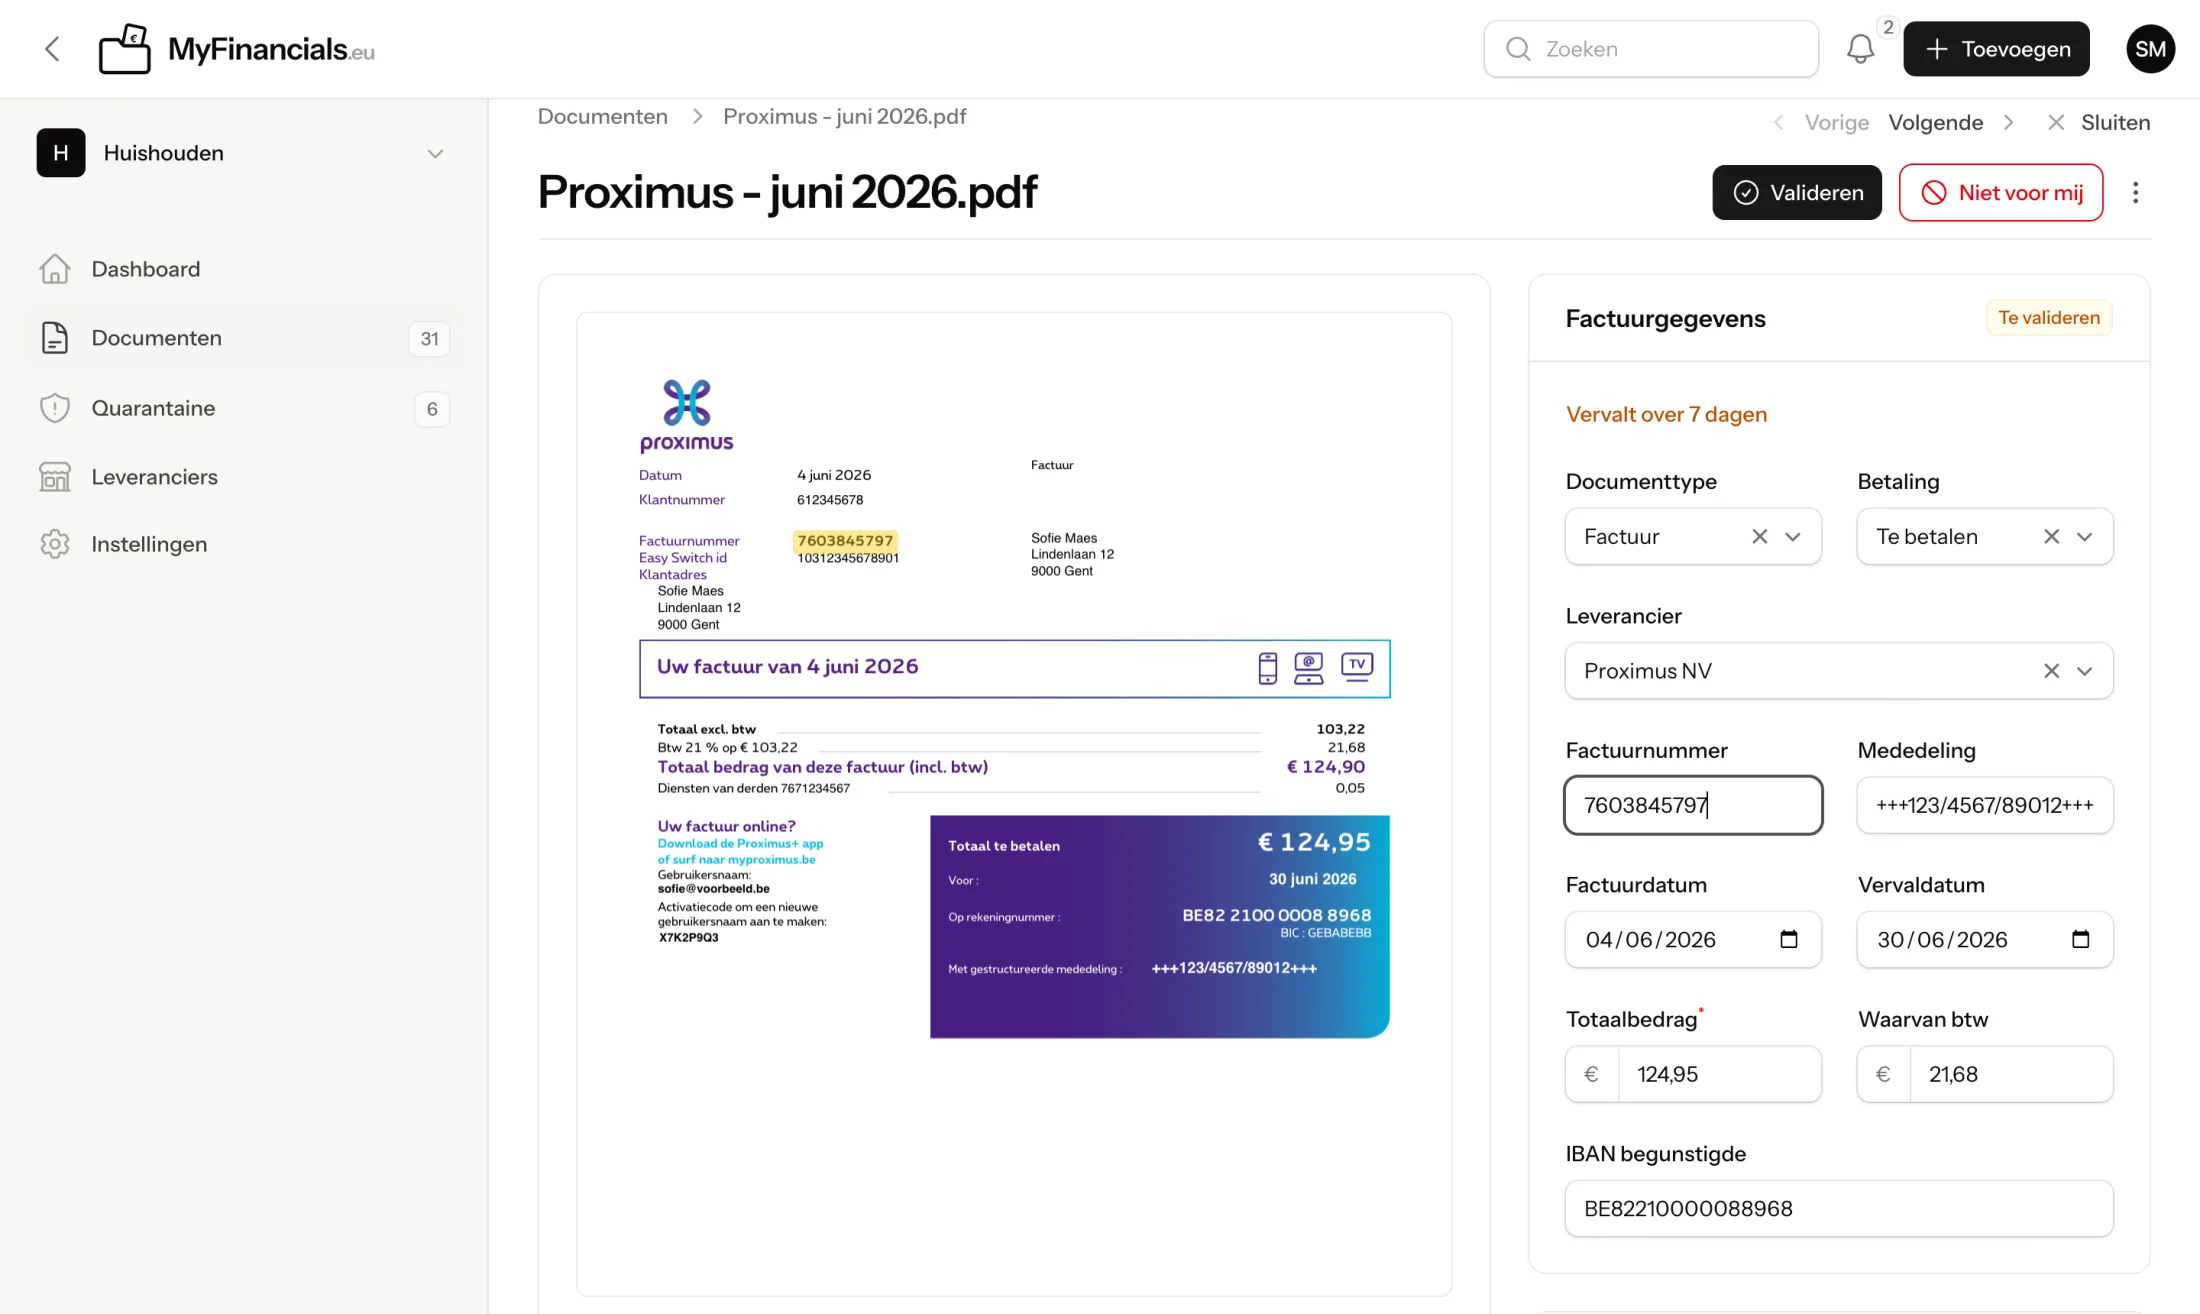The height and width of the screenshot is (1314, 2200).
Task: Expand Documenttype dropdown arrow
Action: tap(1793, 536)
